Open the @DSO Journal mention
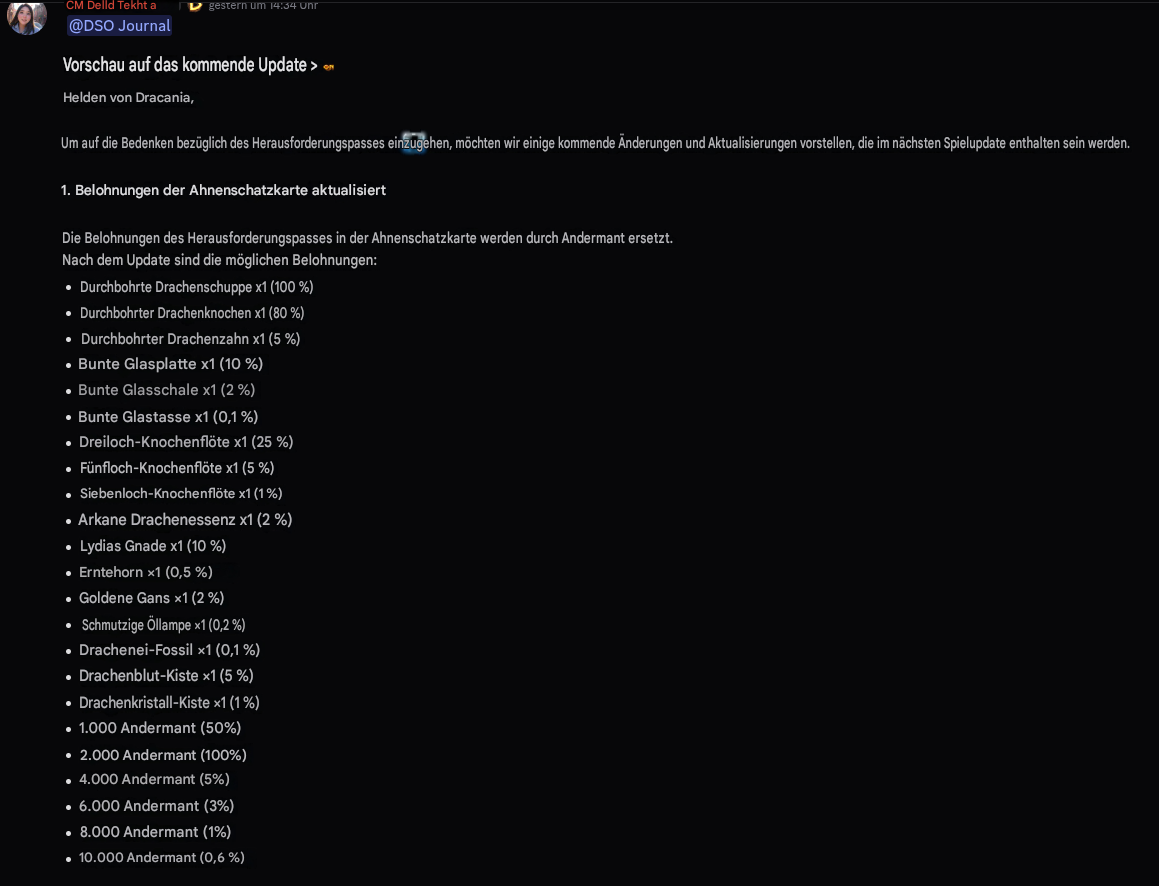The image size is (1159, 886). (119, 26)
